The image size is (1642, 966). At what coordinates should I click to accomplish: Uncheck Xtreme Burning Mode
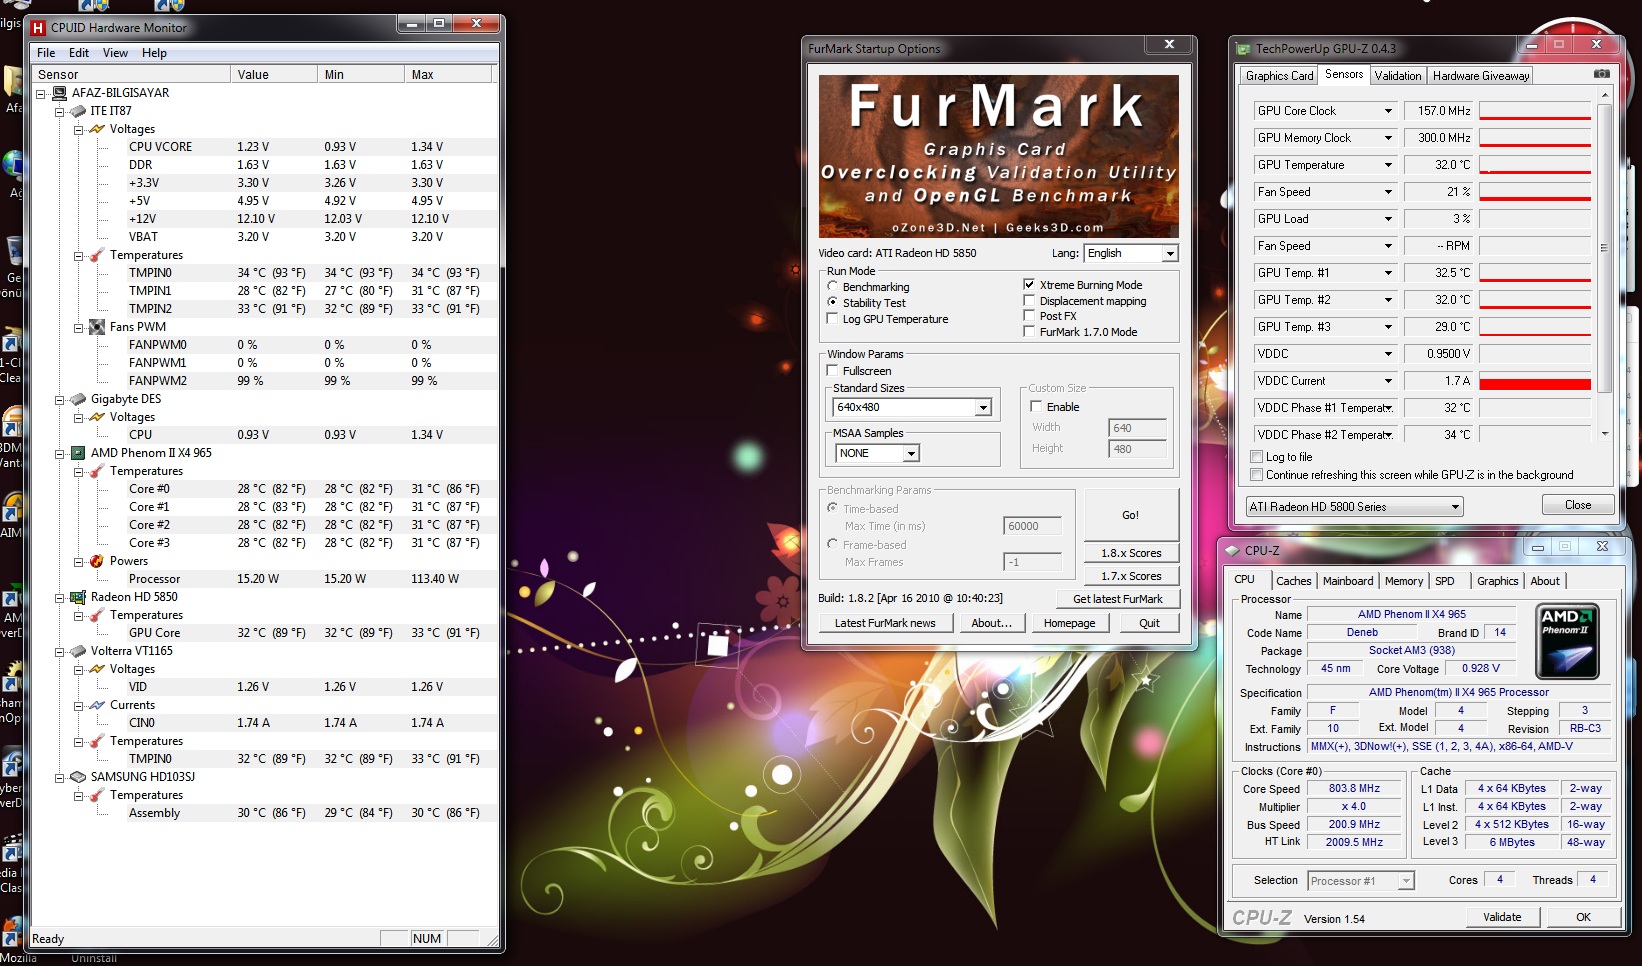click(x=1029, y=285)
